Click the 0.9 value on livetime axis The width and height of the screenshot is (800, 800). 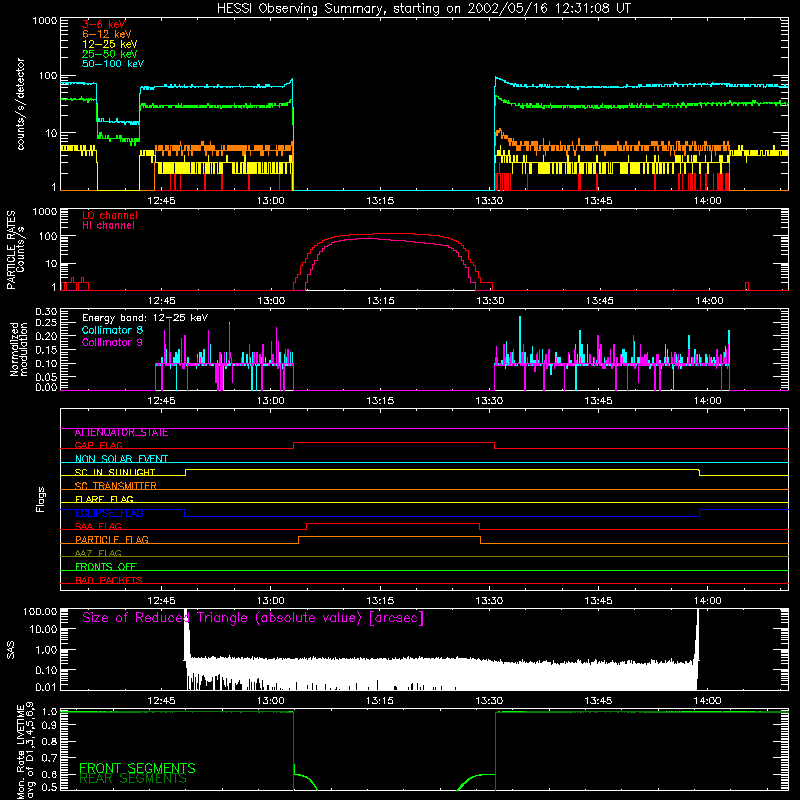tap(49, 726)
